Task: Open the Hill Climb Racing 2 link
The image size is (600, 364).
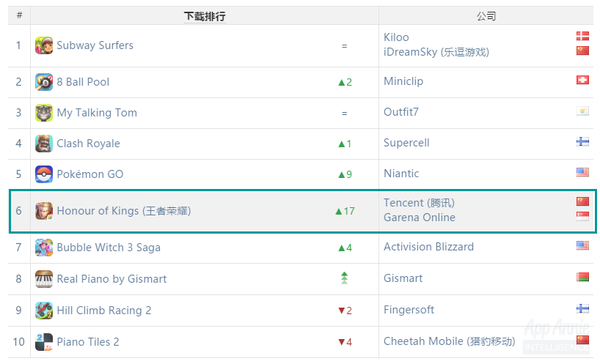Action: click(x=104, y=310)
